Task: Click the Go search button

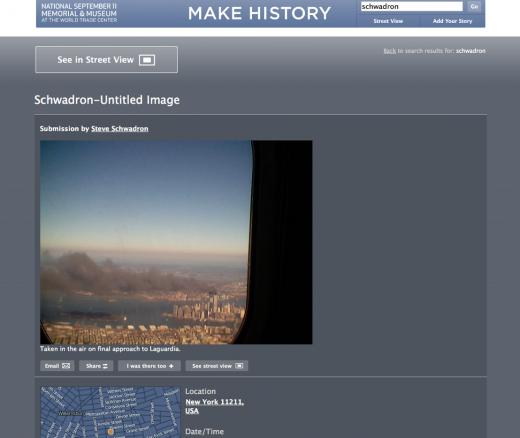Action: [474, 6]
